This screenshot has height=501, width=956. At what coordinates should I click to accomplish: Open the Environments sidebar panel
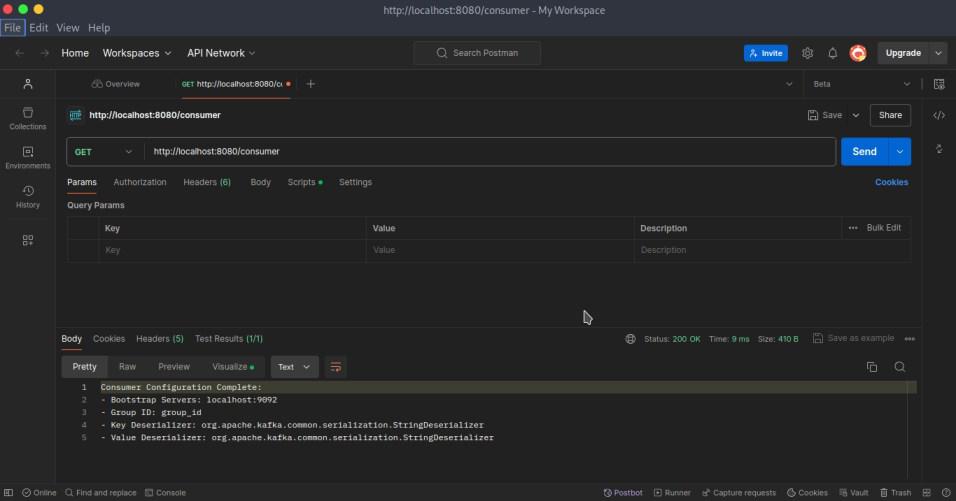click(x=27, y=157)
